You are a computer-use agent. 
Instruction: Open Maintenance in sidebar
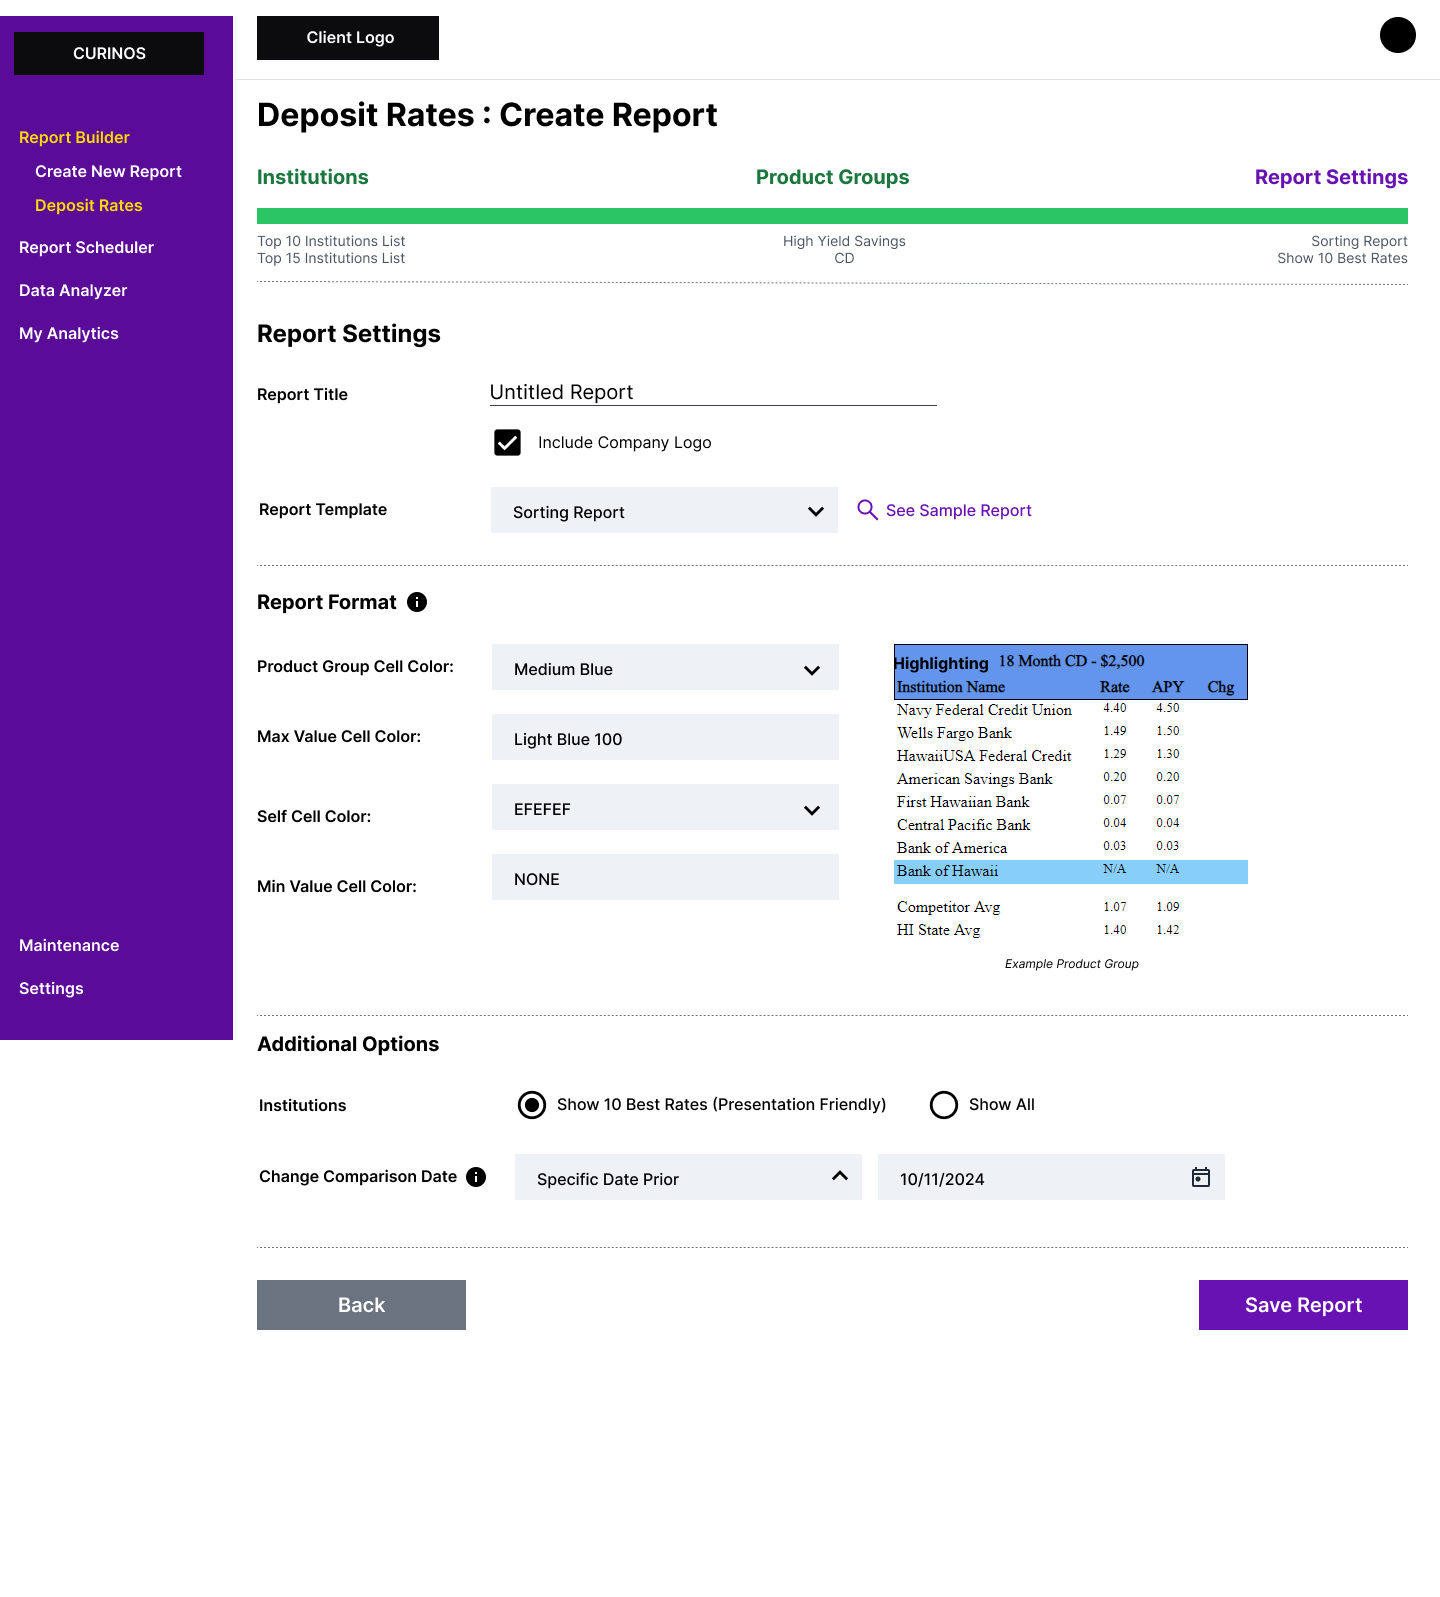pyautogui.click(x=69, y=945)
